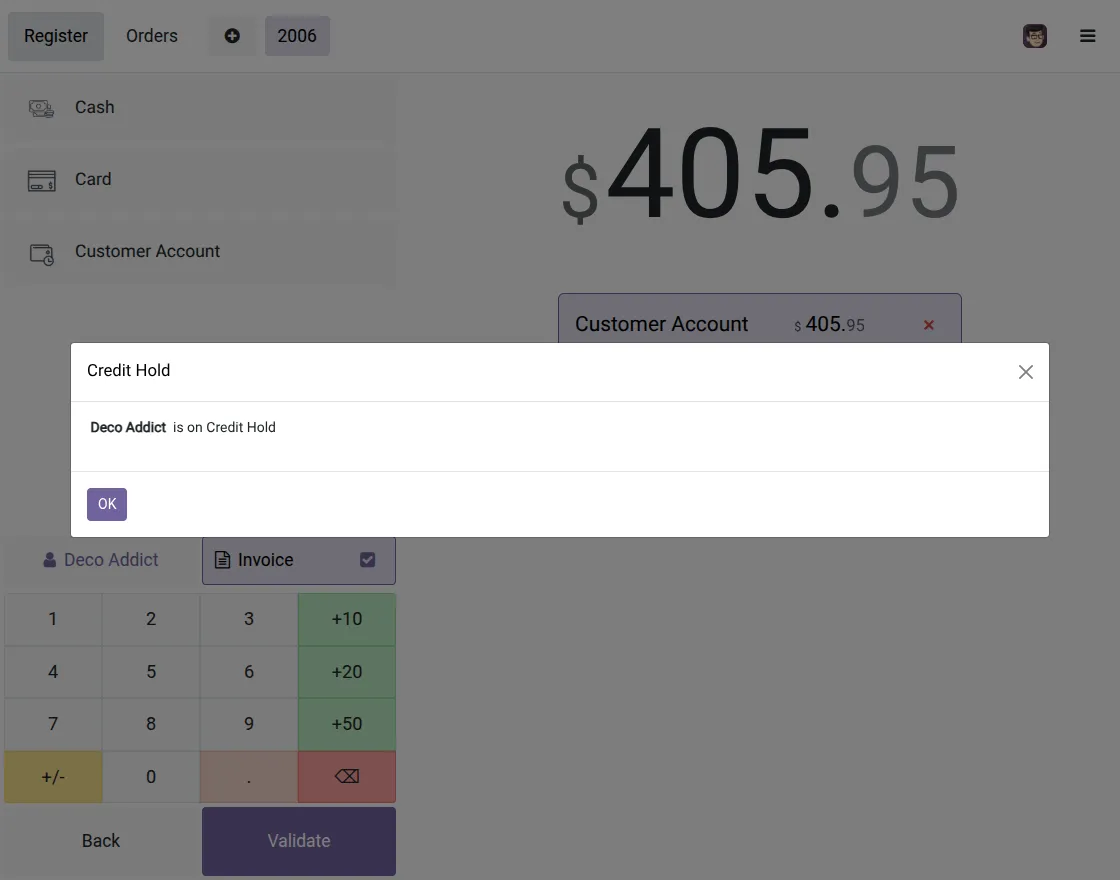This screenshot has width=1120, height=880.
Task: Tap numpad key 1
Action: coord(53,619)
